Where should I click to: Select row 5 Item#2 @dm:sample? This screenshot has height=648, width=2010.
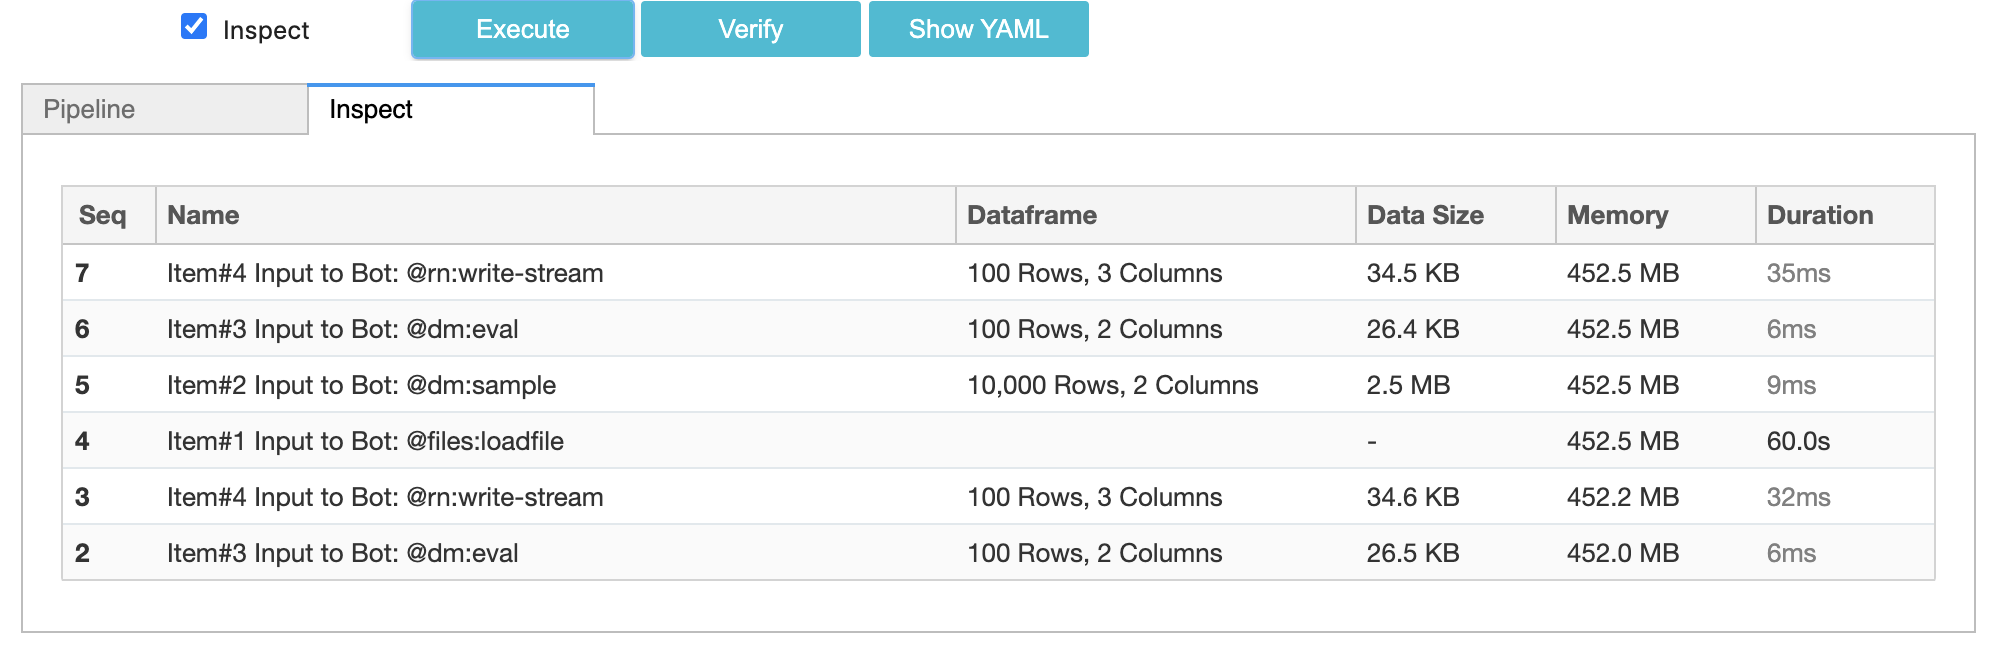pos(361,385)
